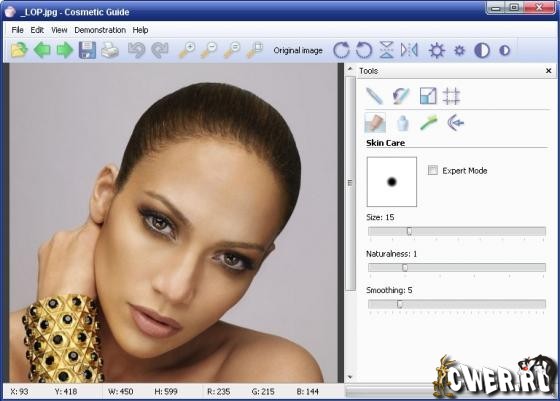
Task: Select the crop grid tool
Action: point(451,96)
